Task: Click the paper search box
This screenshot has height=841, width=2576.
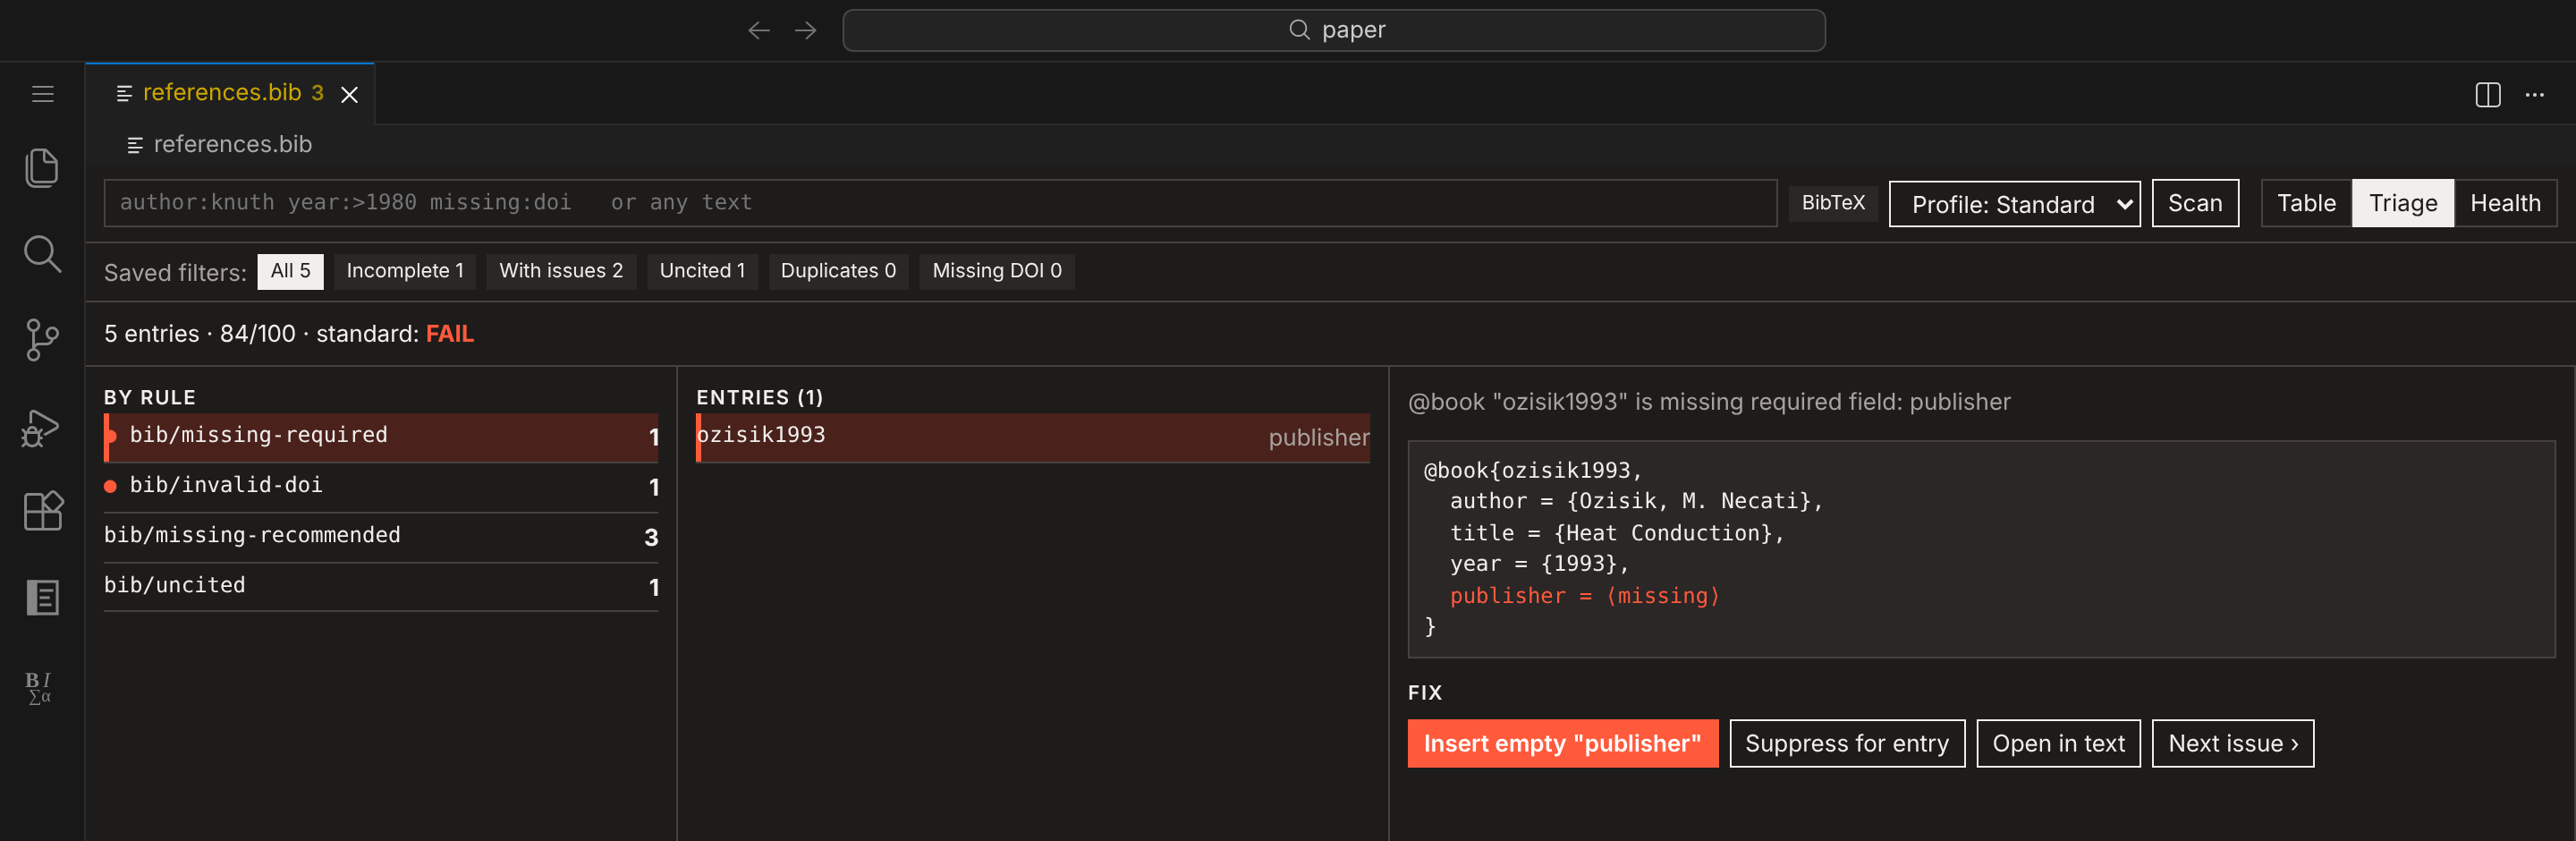Action: coord(1333,30)
